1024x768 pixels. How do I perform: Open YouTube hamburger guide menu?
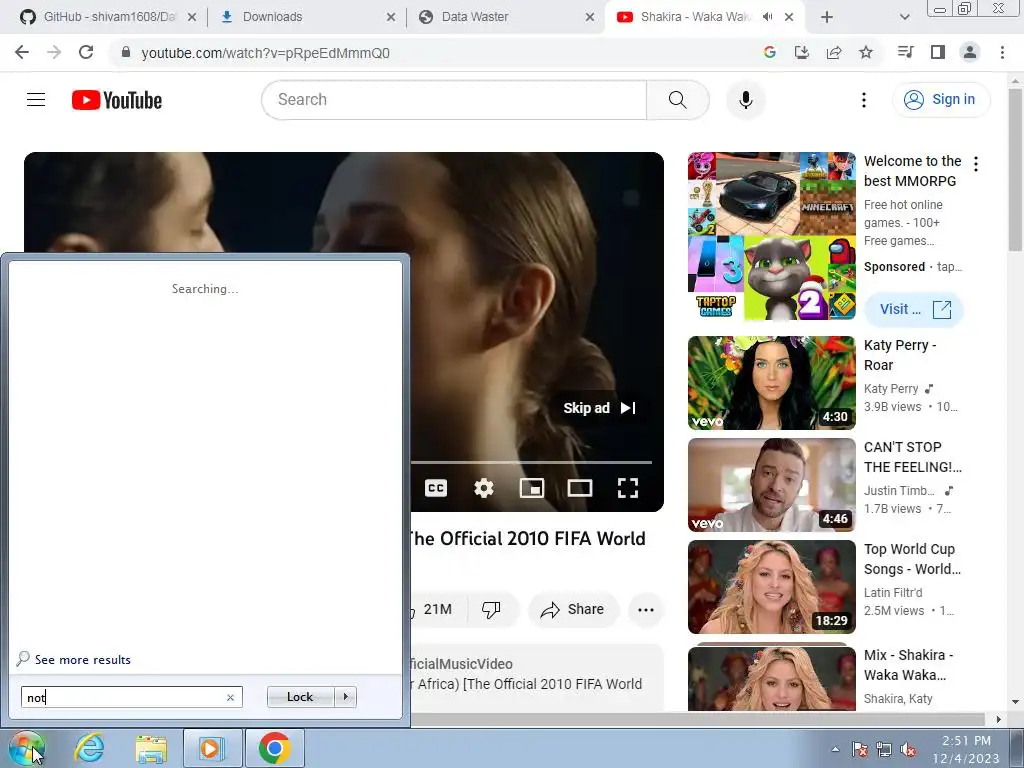coord(36,100)
